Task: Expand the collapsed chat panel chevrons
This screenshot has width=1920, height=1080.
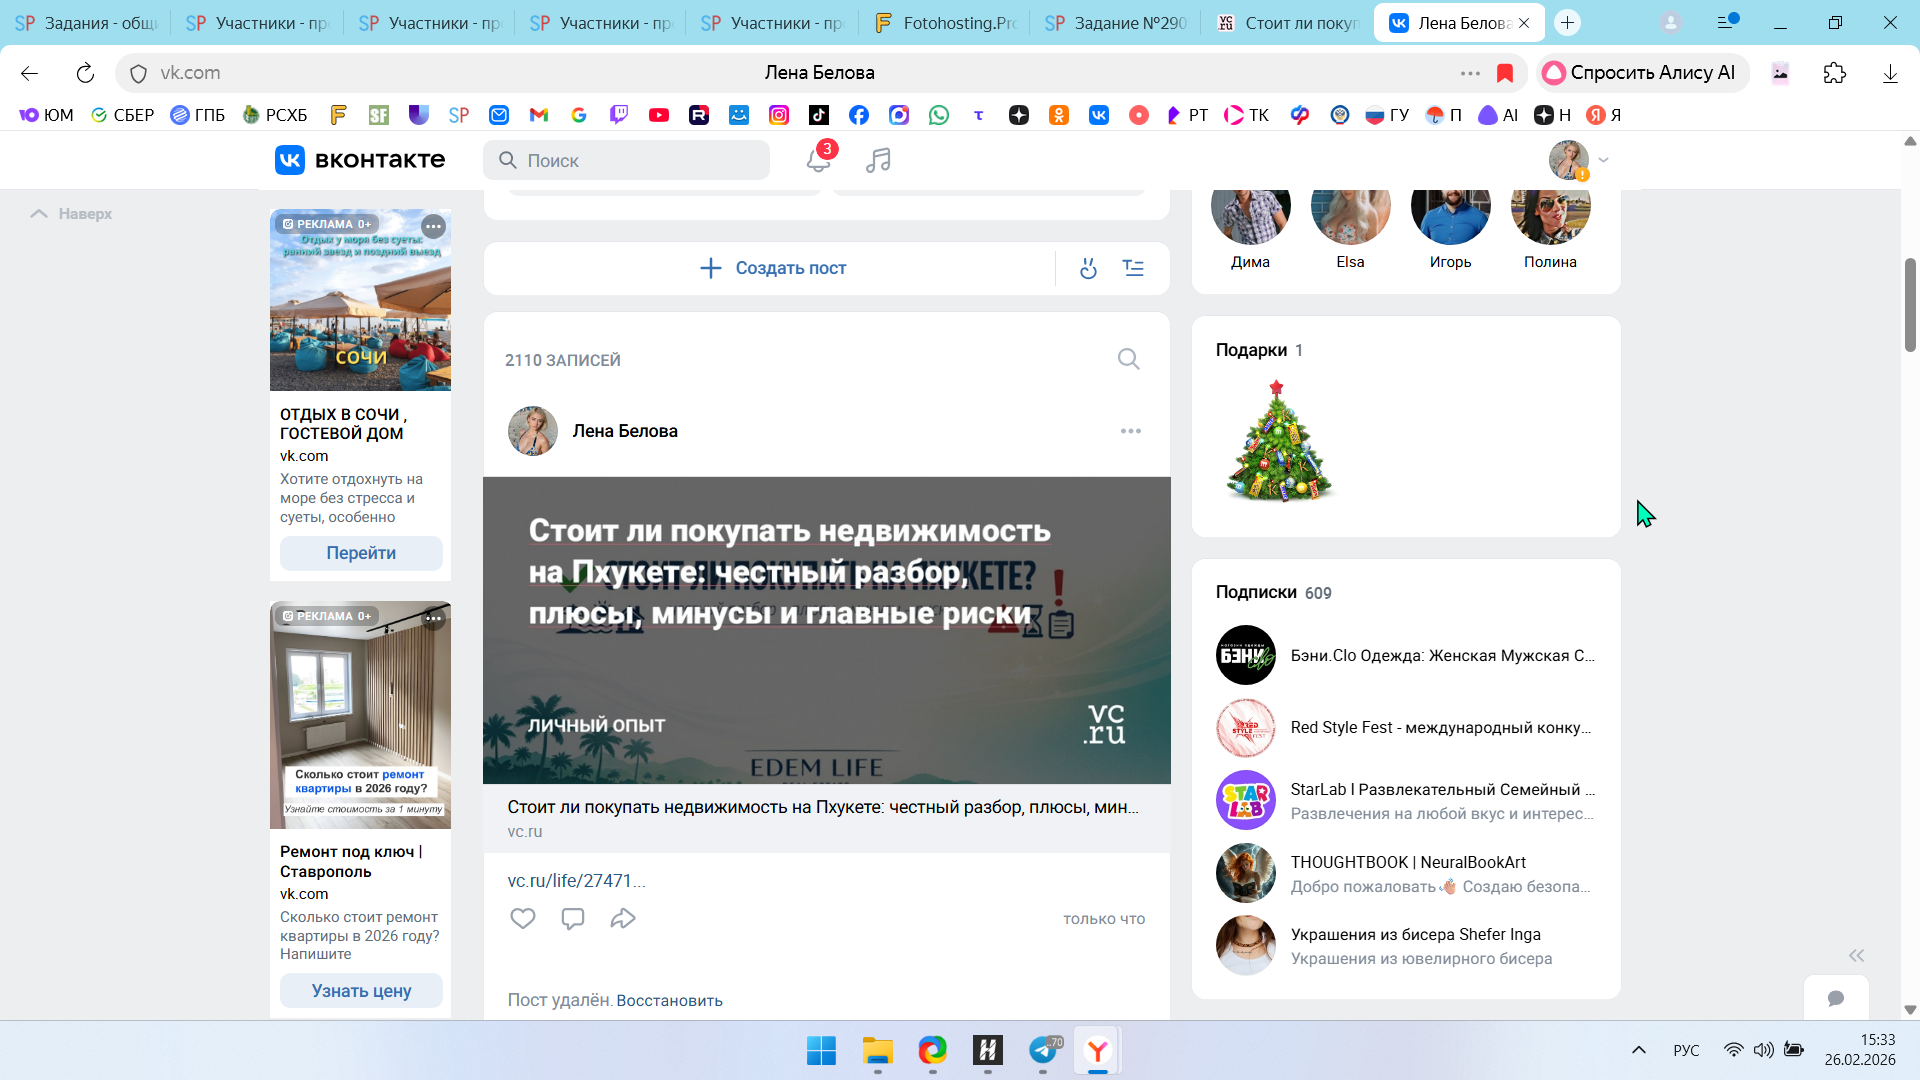Action: coord(1856,955)
